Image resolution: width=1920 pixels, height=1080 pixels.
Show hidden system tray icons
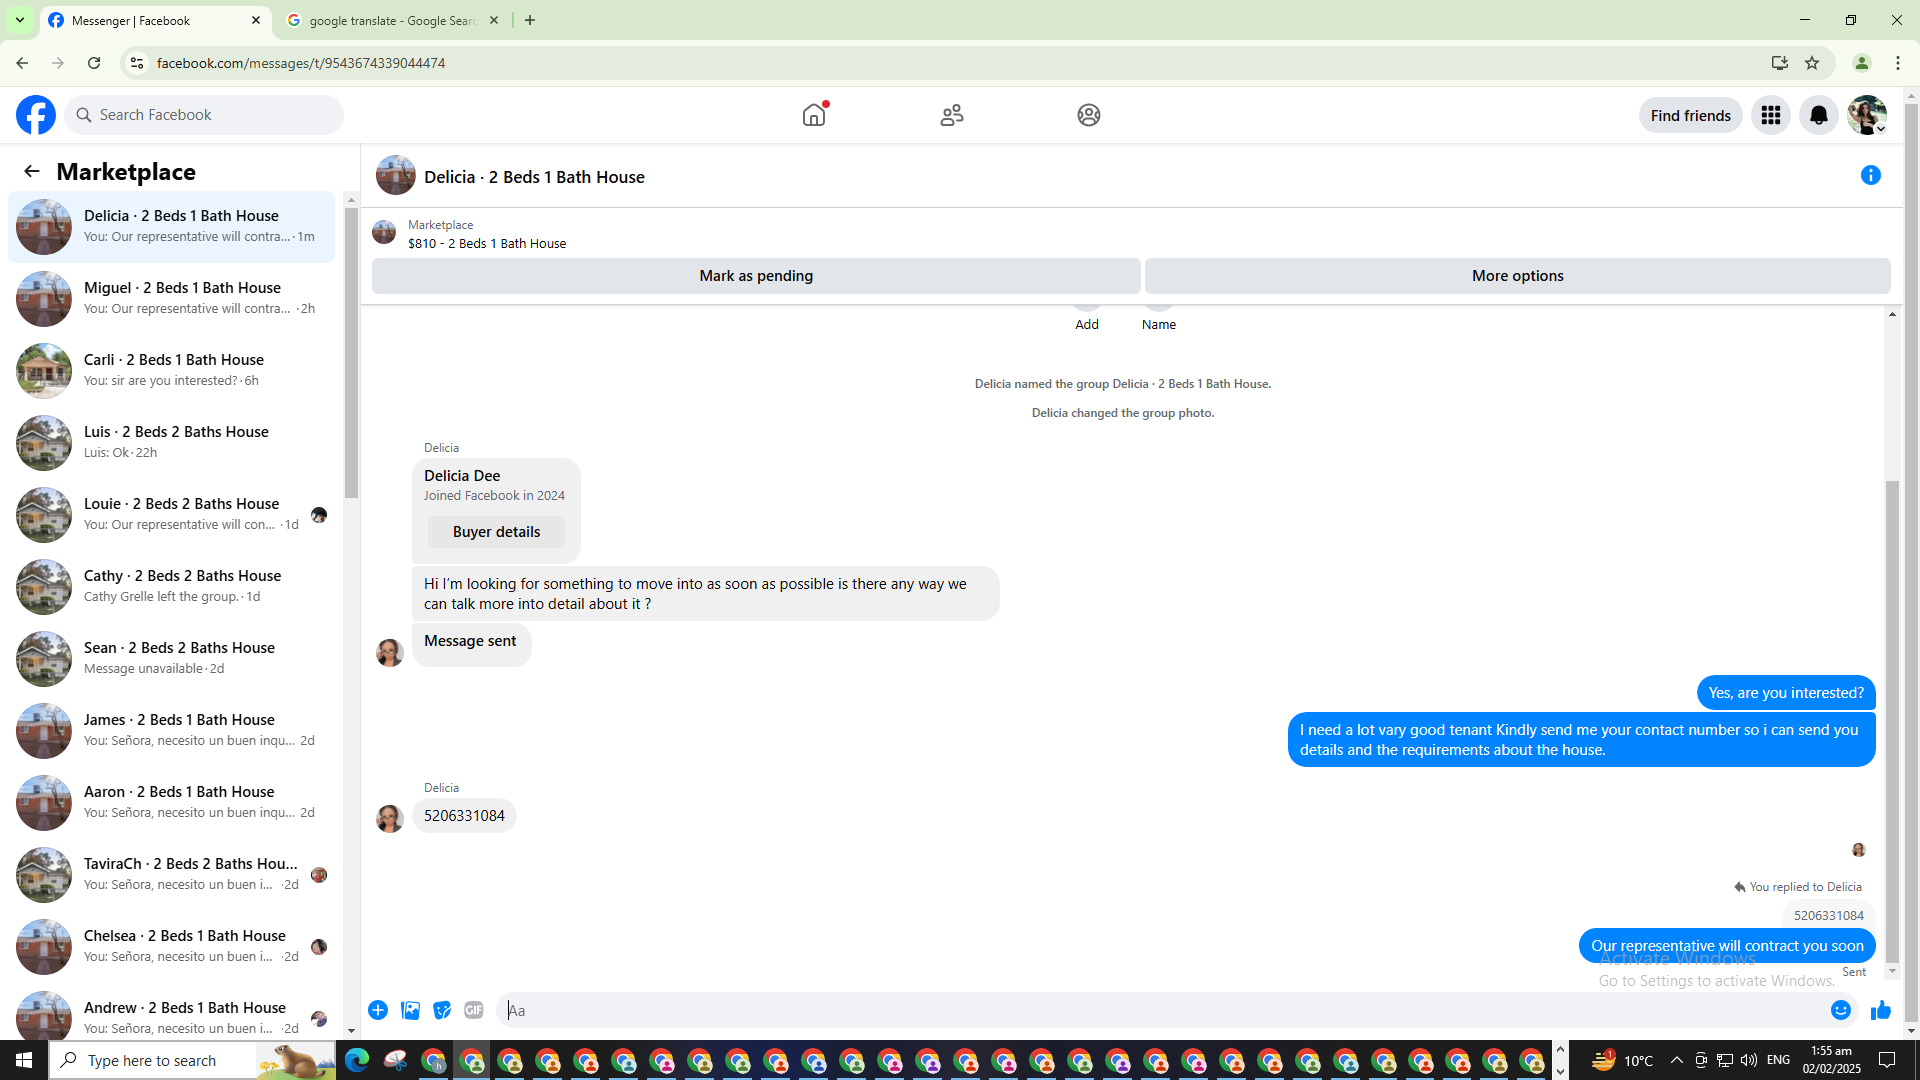1676,1060
